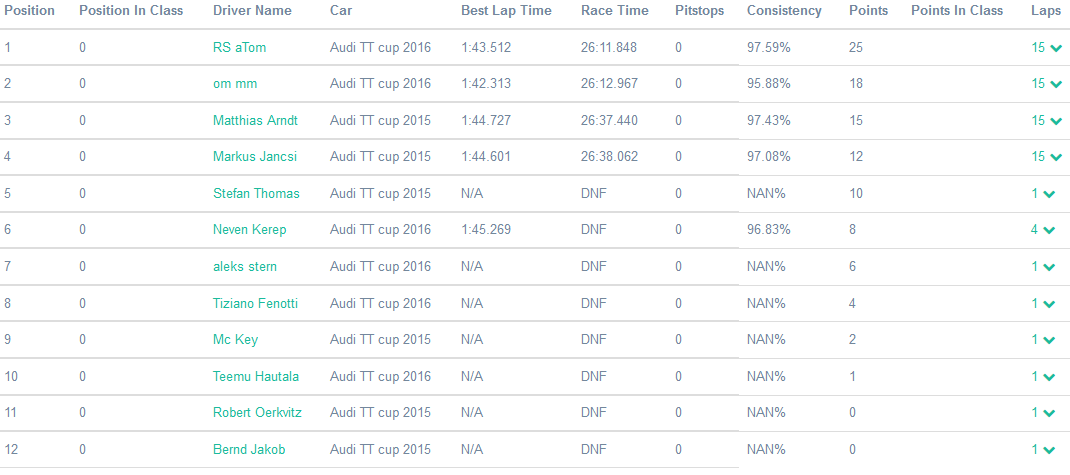The width and height of the screenshot is (1070, 475).
Task: Open Matthias Arndt driver link
Action: pyautogui.click(x=255, y=120)
